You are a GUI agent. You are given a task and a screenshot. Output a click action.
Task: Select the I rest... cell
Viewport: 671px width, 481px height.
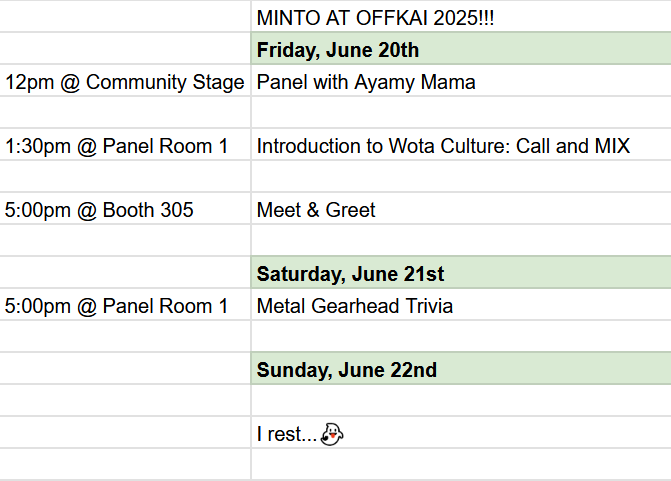pyautogui.click(x=461, y=432)
